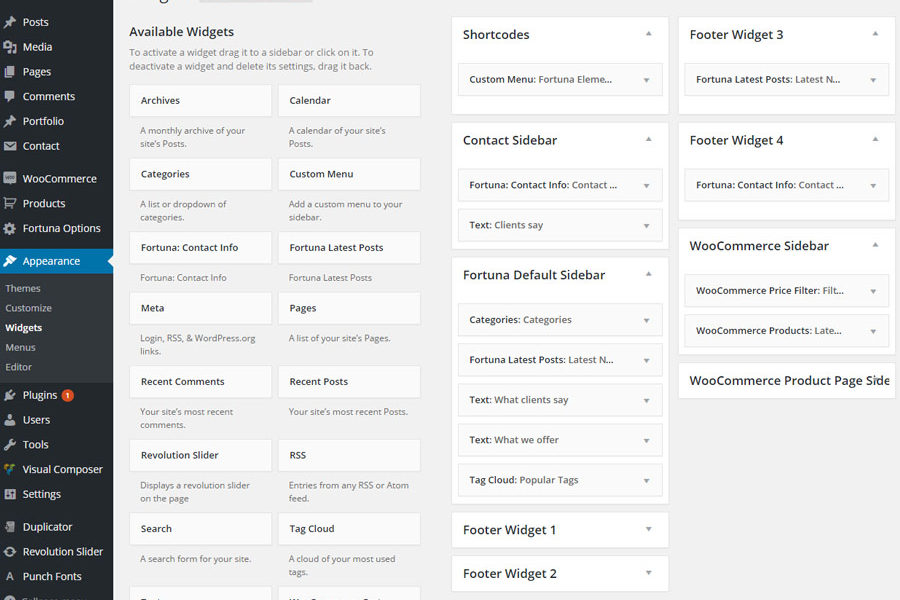The height and width of the screenshot is (600, 900).
Task: Select the WooCommerce sidebar icon
Action: point(9,179)
